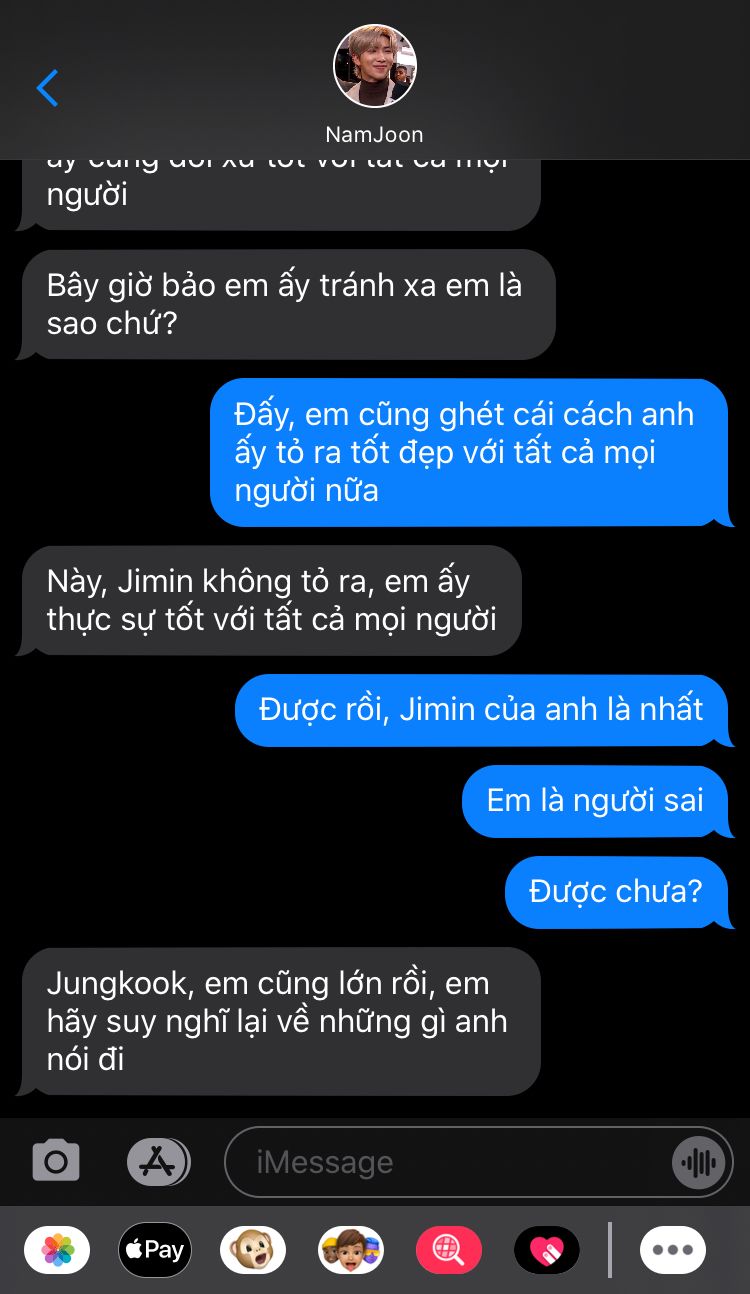Show more apps with ellipsis button
The width and height of the screenshot is (750, 1294).
[673, 1250]
